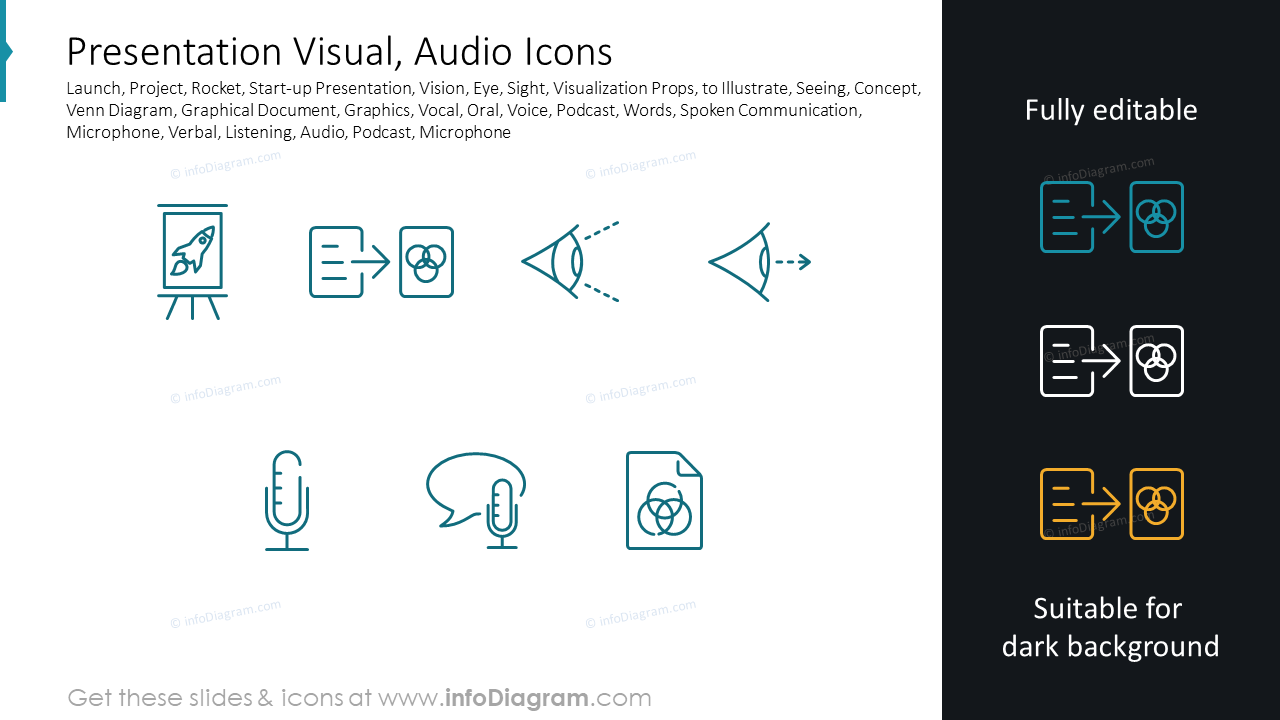
Task: Click the teal editable icon variant in sidebar
Action: click(1111, 216)
